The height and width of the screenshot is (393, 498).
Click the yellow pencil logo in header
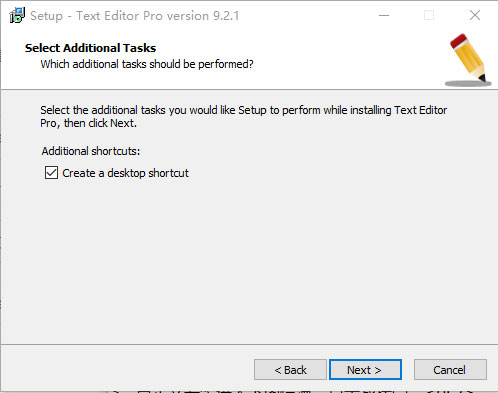click(x=468, y=60)
